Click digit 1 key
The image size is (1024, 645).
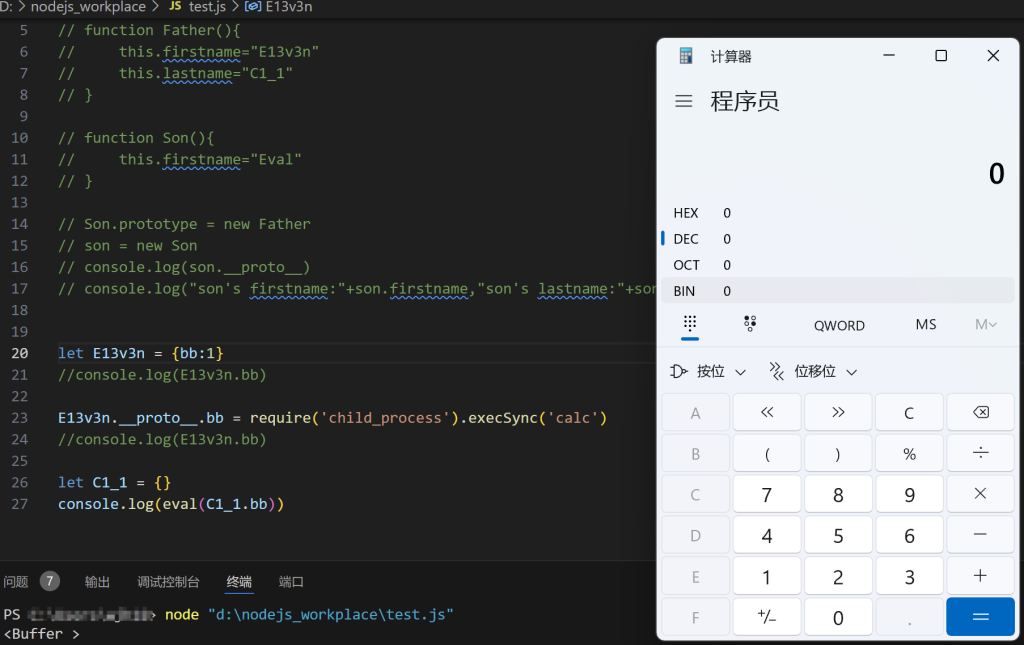tap(767, 576)
